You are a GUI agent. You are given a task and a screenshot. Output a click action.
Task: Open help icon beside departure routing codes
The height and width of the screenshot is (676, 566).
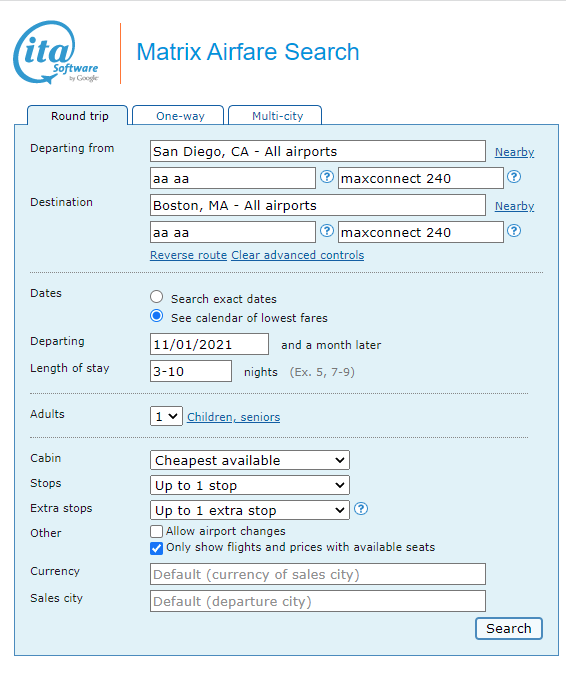pyautogui.click(x=327, y=177)
